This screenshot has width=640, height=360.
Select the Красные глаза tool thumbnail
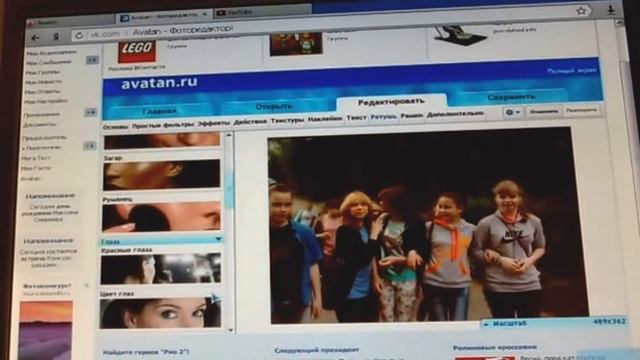coord(161,268)
